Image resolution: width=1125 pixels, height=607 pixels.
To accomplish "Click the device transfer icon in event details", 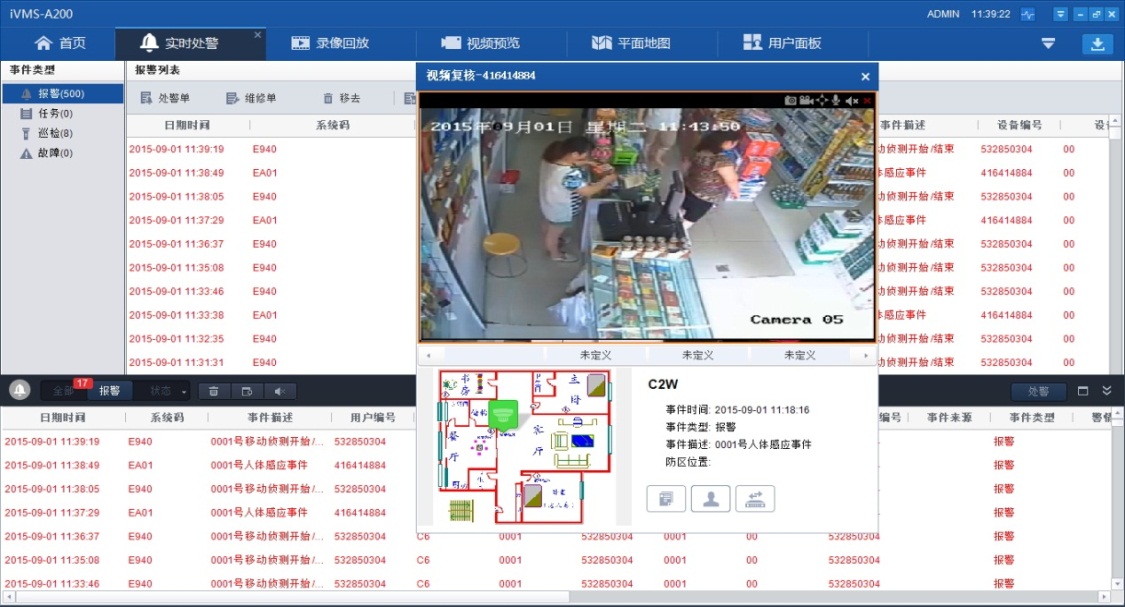I will [x=755, y=498].
